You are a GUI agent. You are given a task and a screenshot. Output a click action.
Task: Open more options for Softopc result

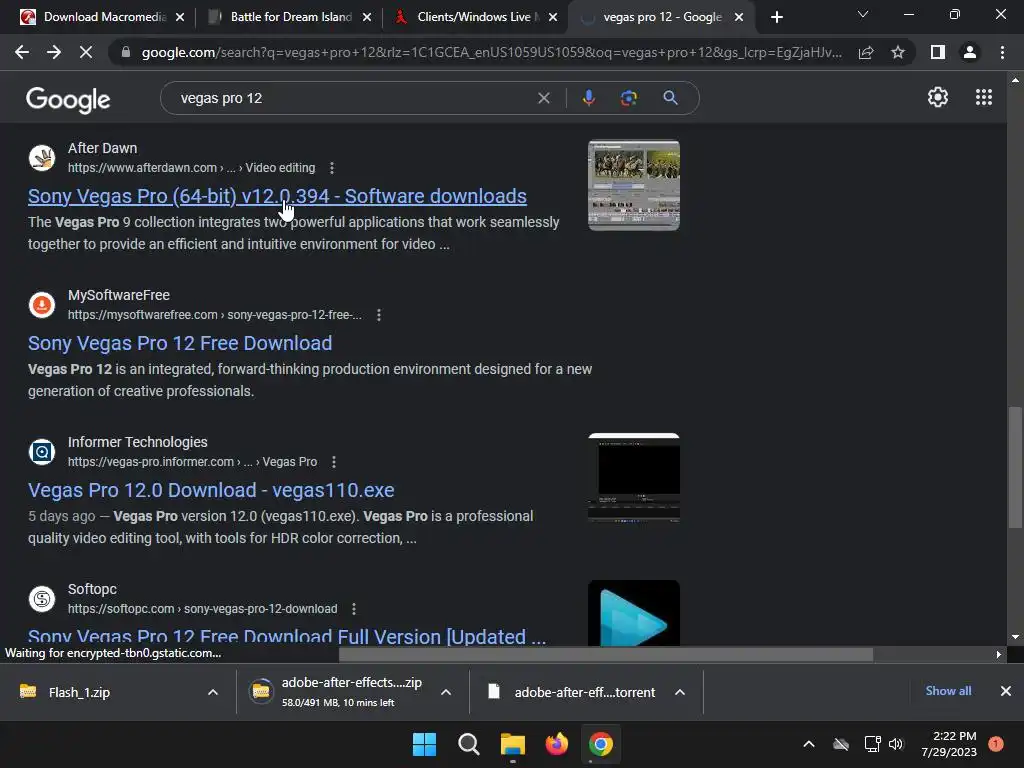tap(354, 609)
